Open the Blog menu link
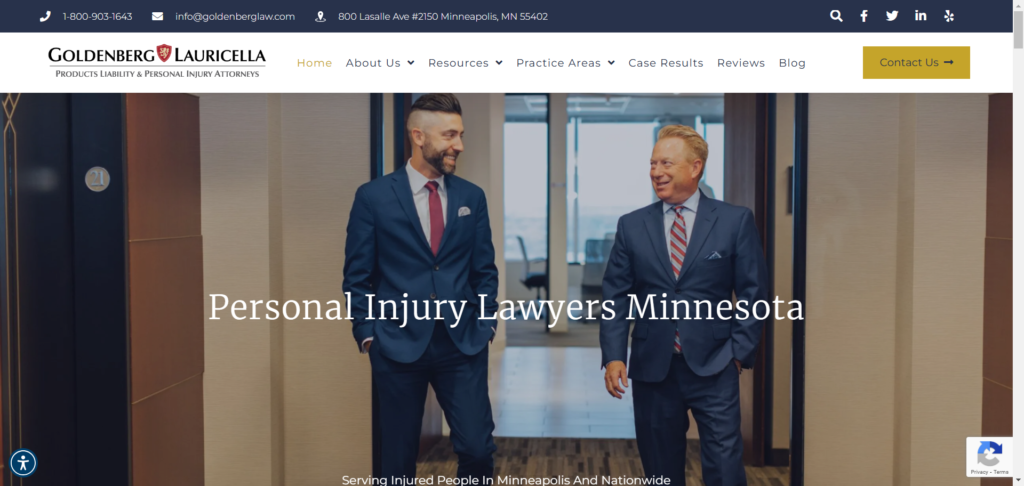The width and height of the screenshot is (1024, 486). pos(792,63)
